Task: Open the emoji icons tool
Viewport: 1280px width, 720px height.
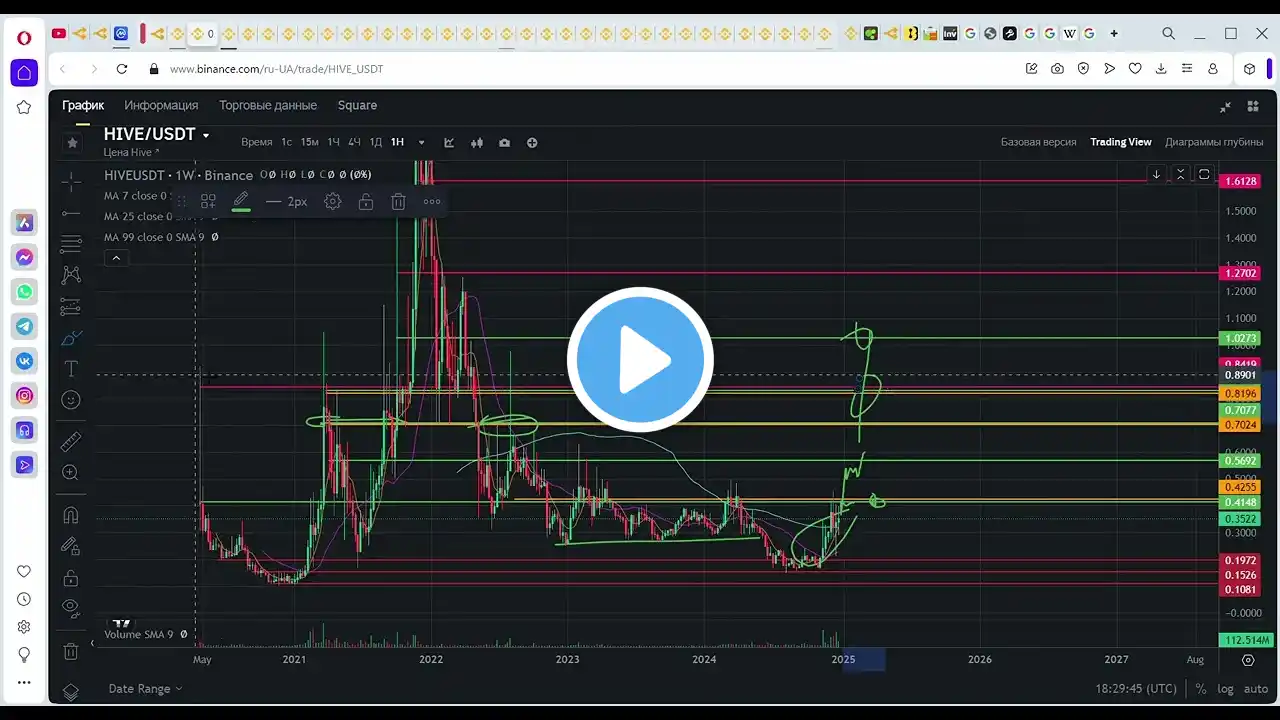Action: [71, 400]
